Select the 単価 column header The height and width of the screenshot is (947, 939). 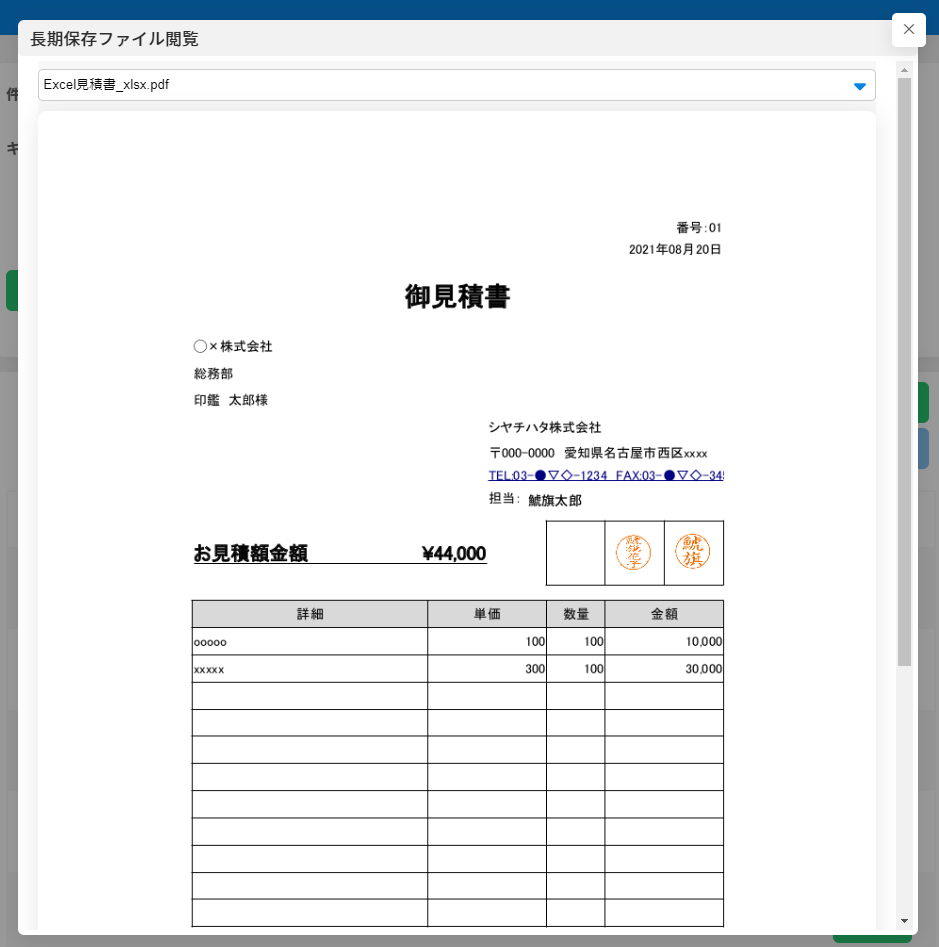click(x=486, y=614)
